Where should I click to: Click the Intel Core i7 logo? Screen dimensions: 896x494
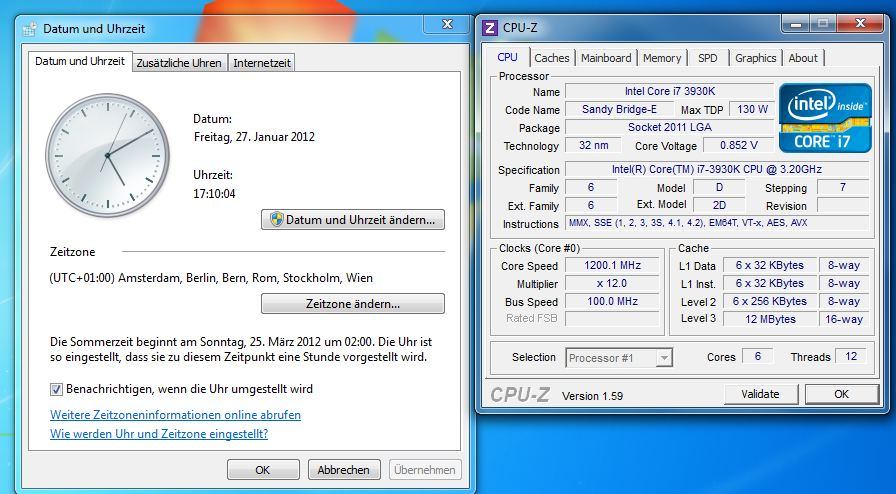825,118
